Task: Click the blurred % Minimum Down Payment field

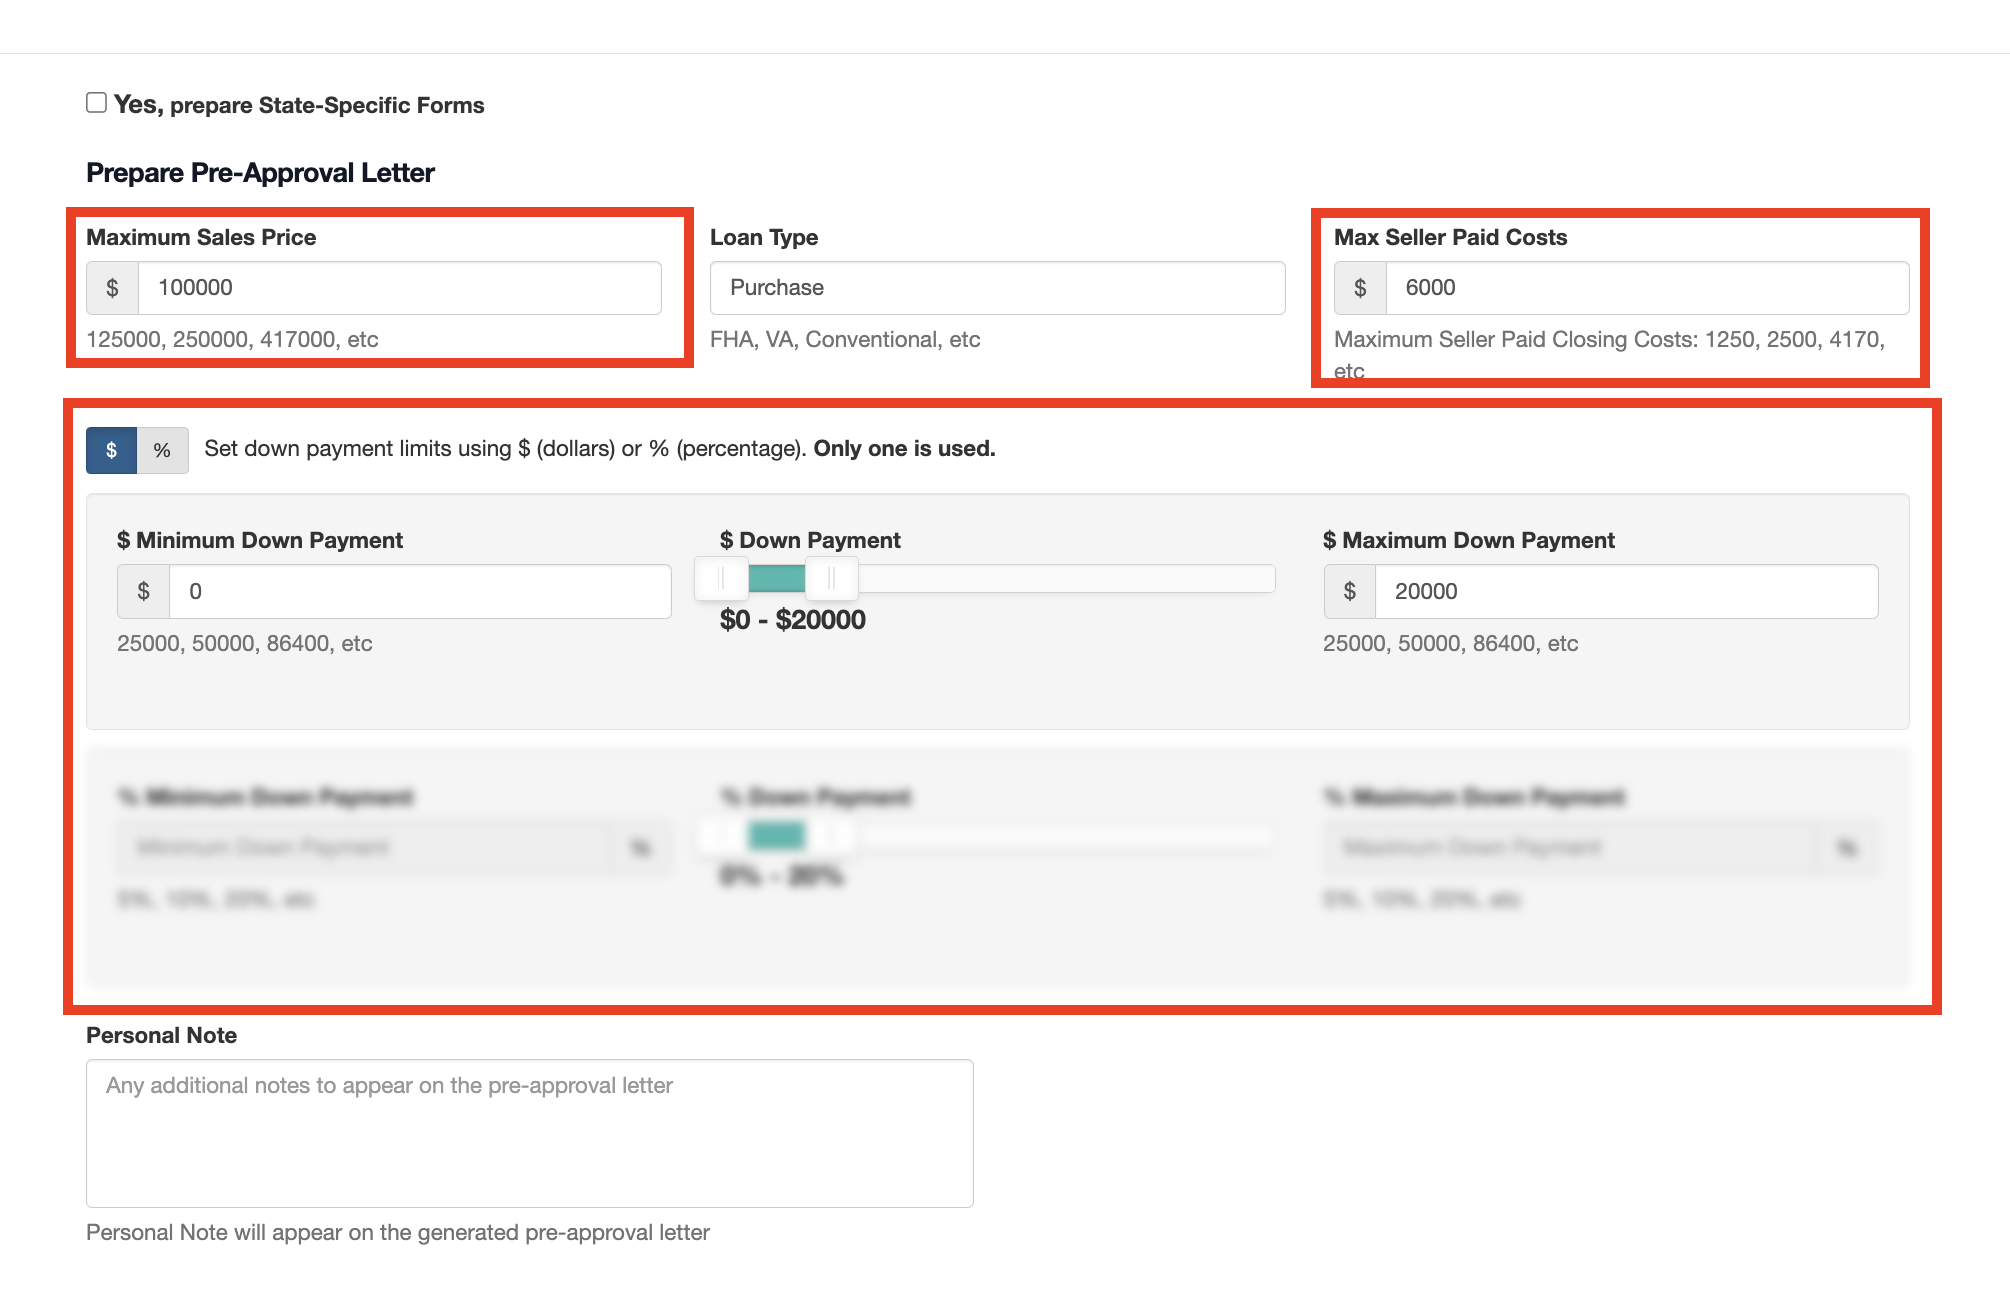Action: tap(365, 848)
